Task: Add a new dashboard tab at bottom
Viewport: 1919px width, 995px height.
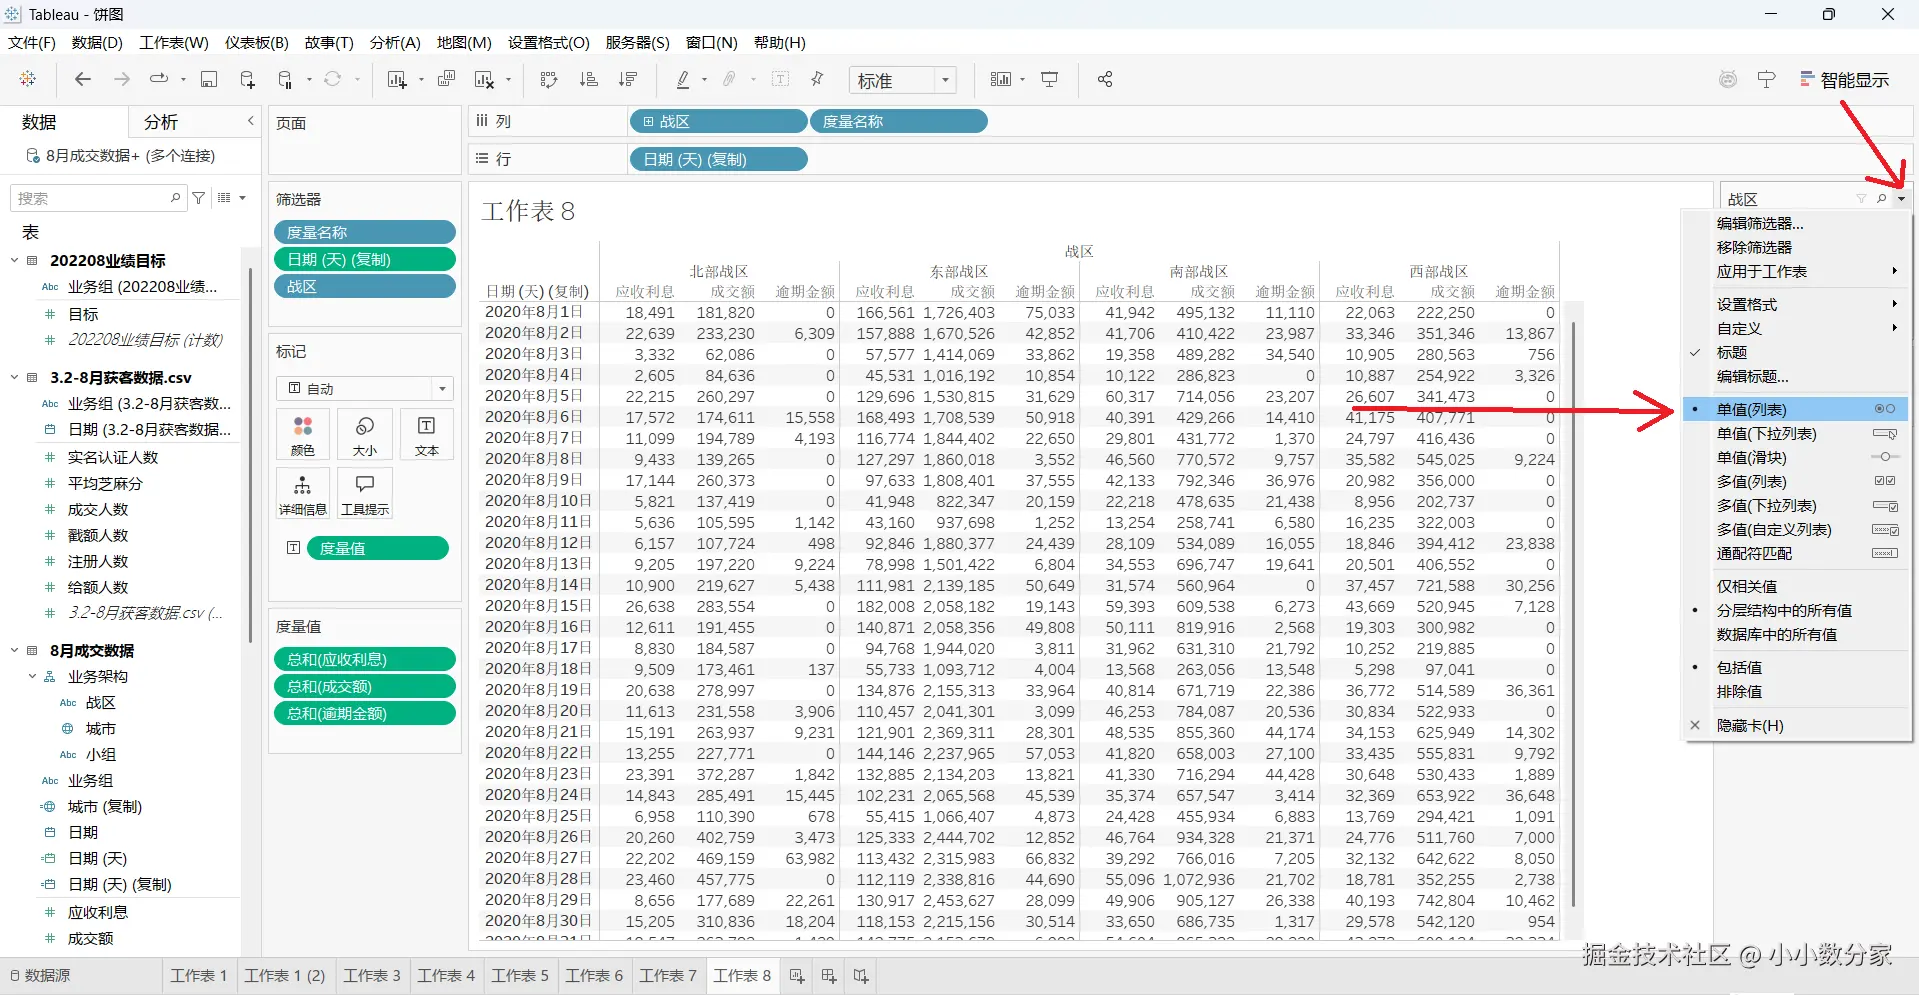Action: click(829, 975)
